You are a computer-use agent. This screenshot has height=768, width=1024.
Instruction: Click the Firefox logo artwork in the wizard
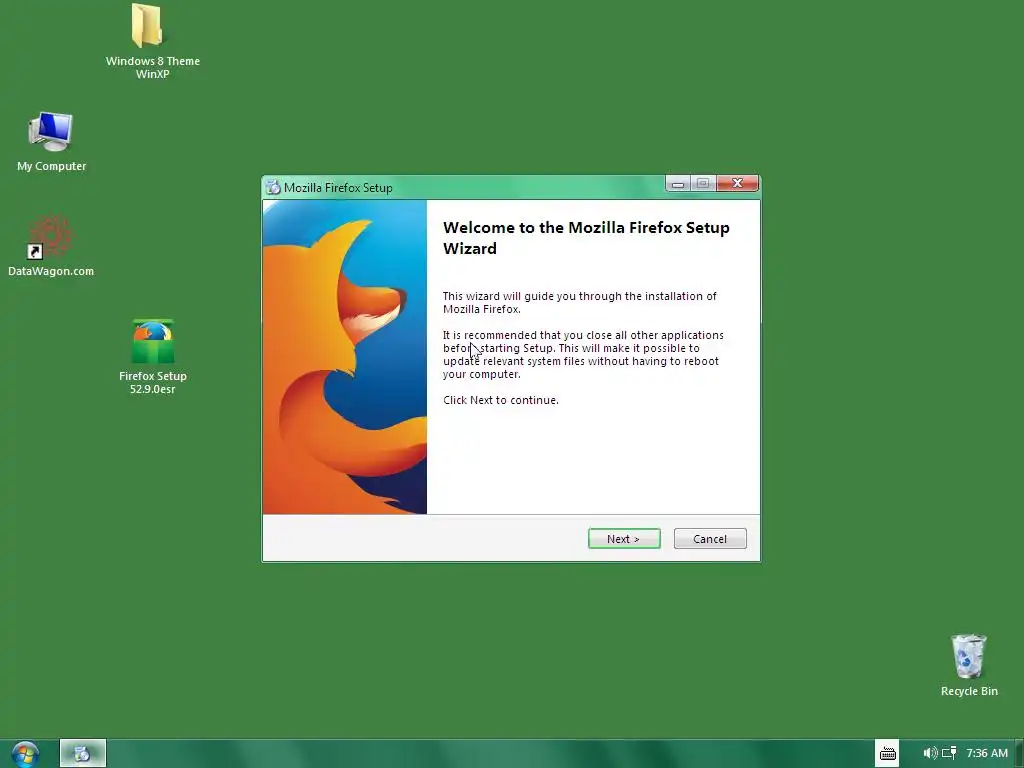click(x=344, y=357)
